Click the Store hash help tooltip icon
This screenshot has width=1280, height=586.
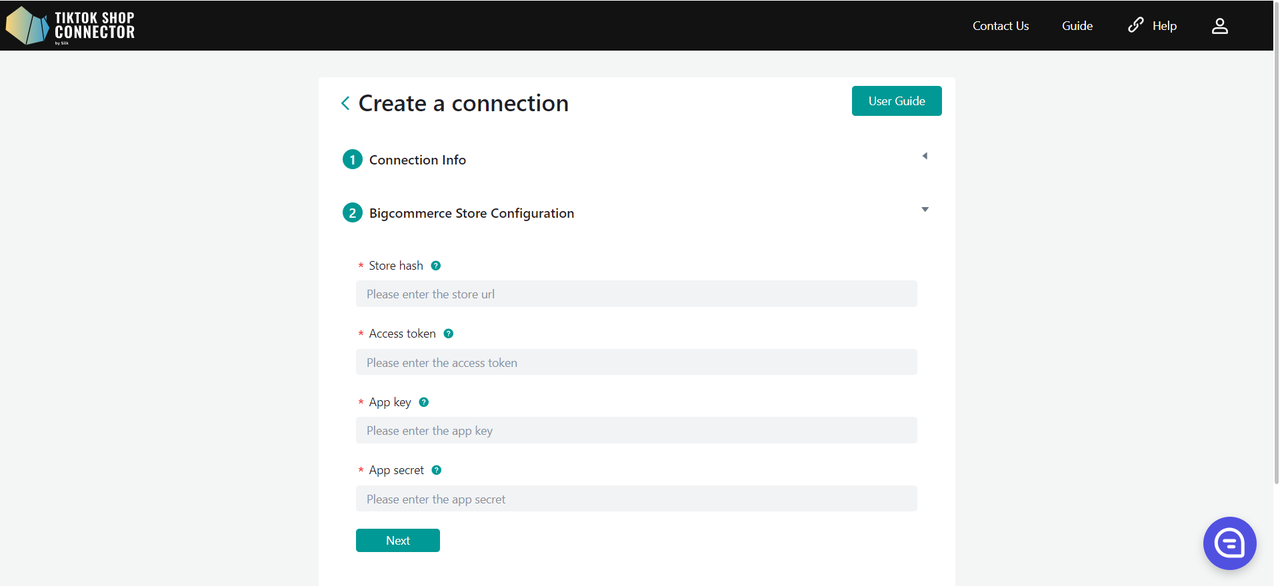click(436, 266)
